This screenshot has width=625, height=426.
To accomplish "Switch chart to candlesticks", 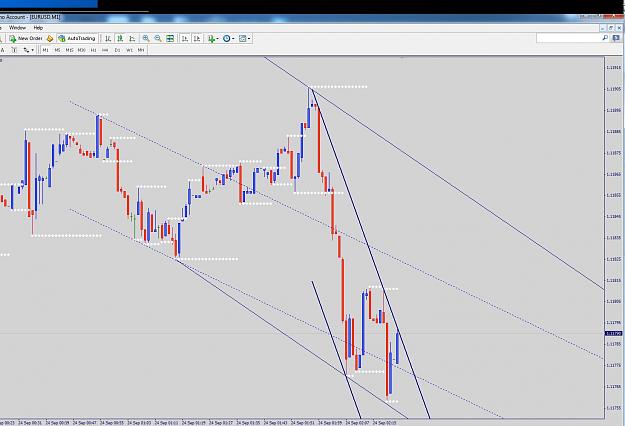I will [120, 39].
